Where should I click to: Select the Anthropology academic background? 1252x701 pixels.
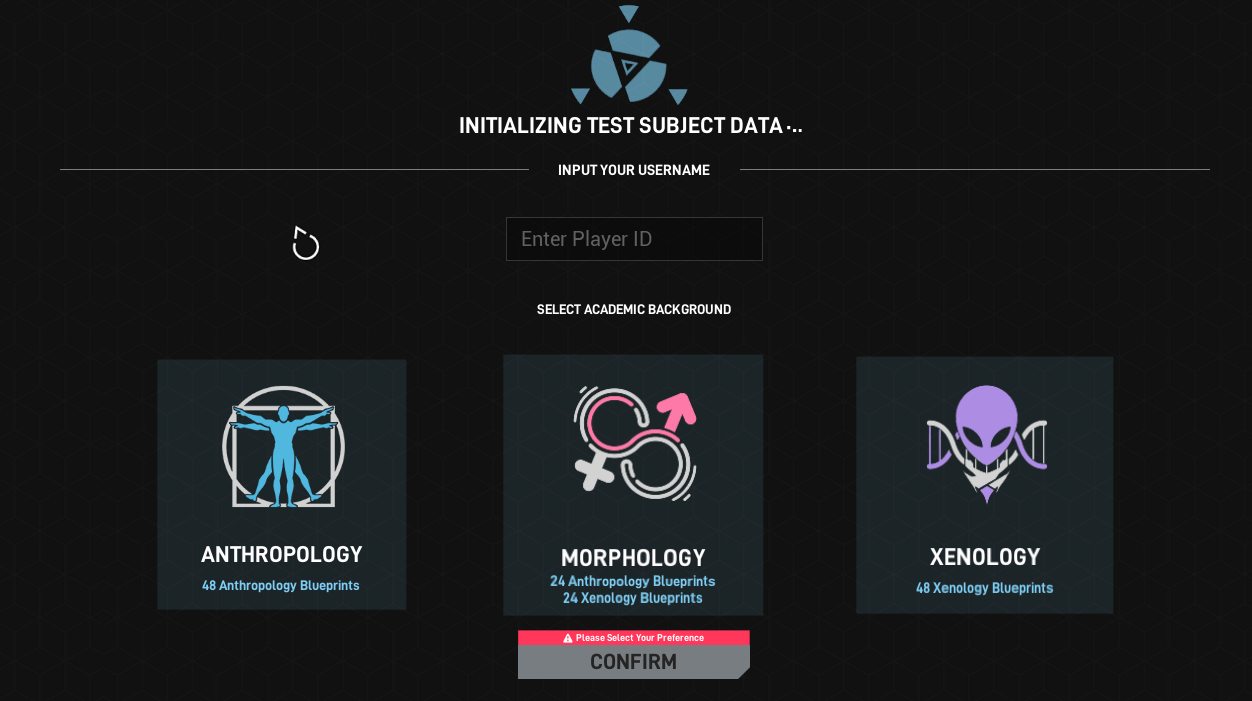pyautogui.click(x=281, y=484)
